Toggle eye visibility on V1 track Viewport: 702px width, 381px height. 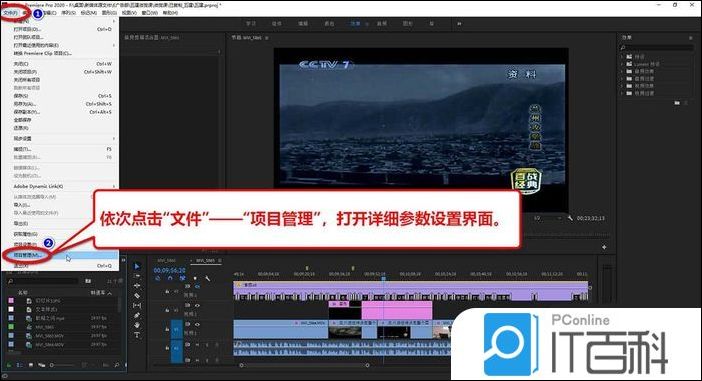click(x=197, y=324)
